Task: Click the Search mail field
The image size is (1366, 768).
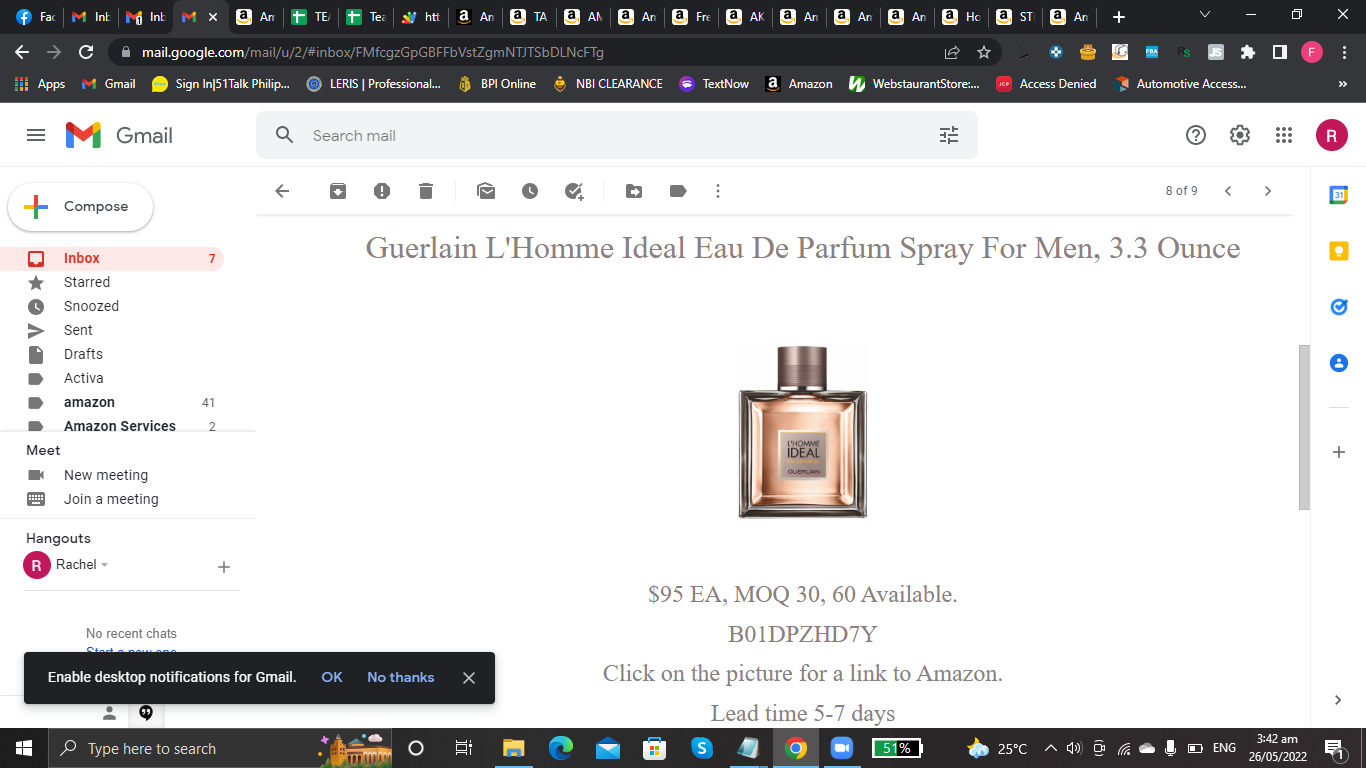Action: pyautogui.click(x=616, y=135)
